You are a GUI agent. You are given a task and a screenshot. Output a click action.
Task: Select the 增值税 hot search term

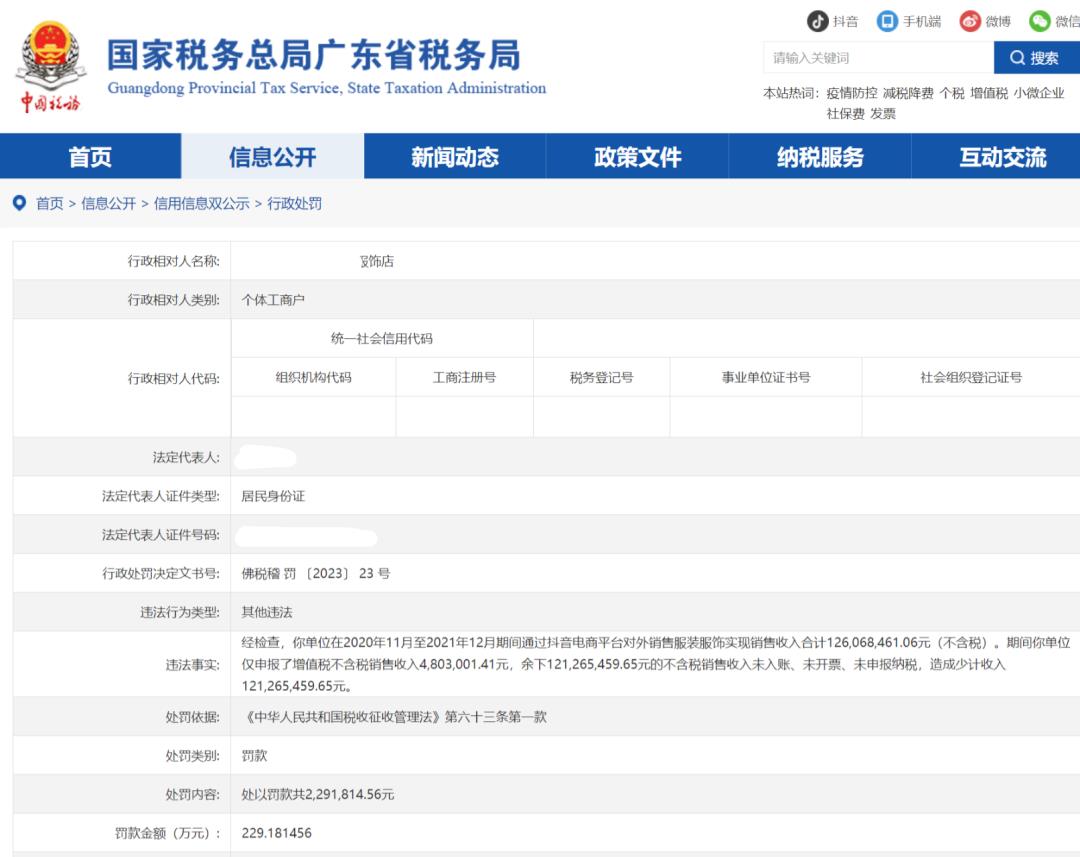(988, 93)
